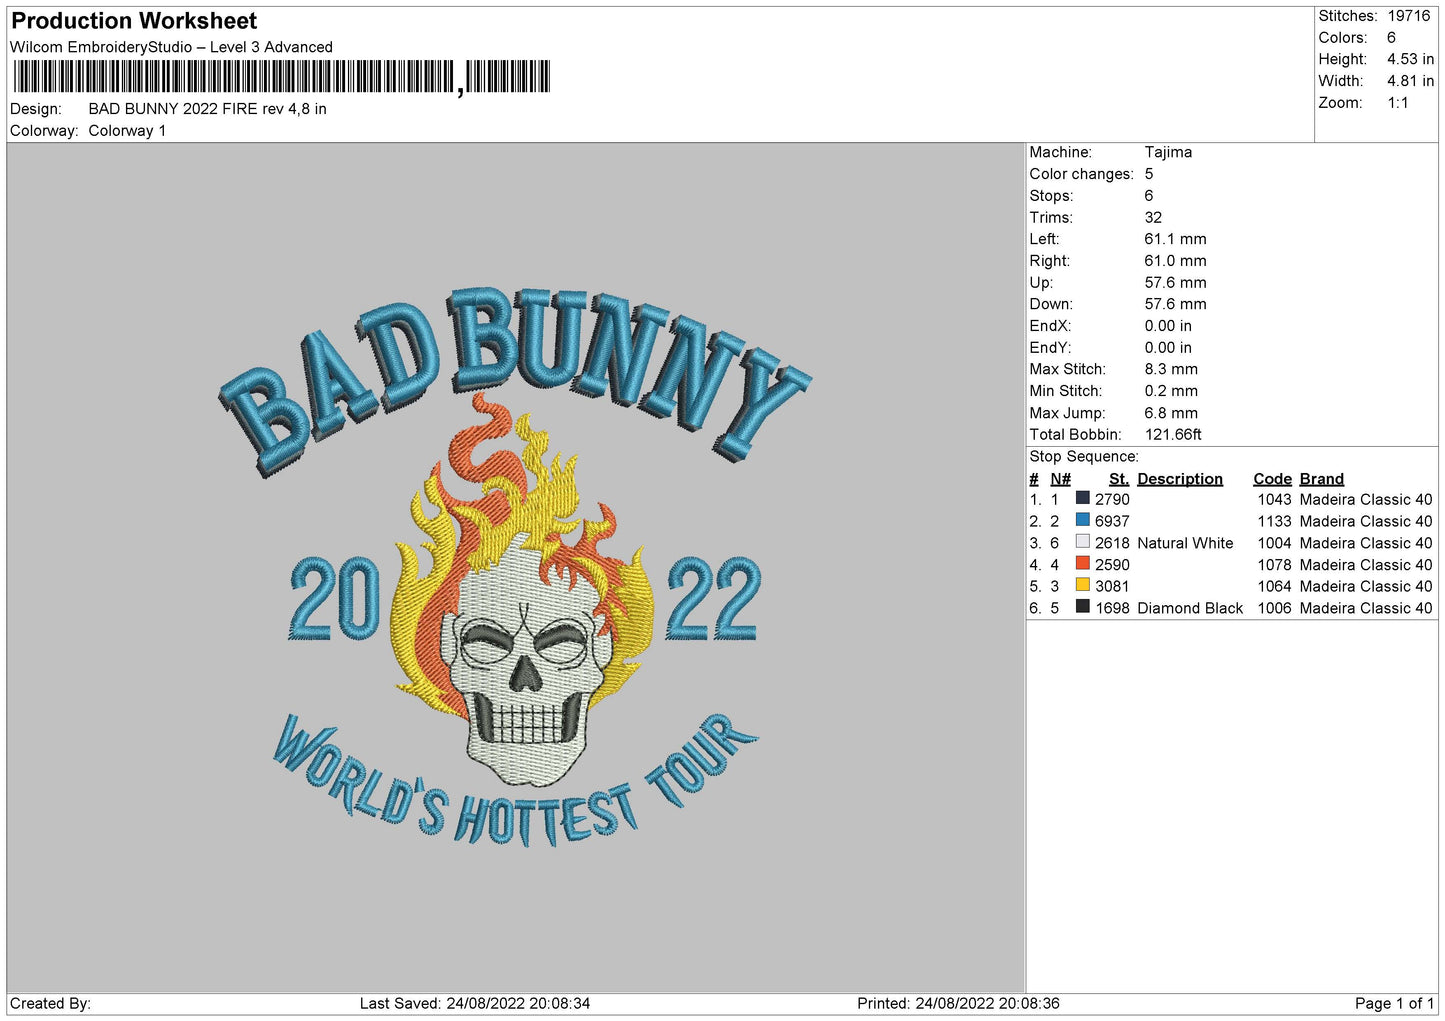Click the Right value '61.0 mm'
Screen dimensions: 1445x1021
[1175, 261]
